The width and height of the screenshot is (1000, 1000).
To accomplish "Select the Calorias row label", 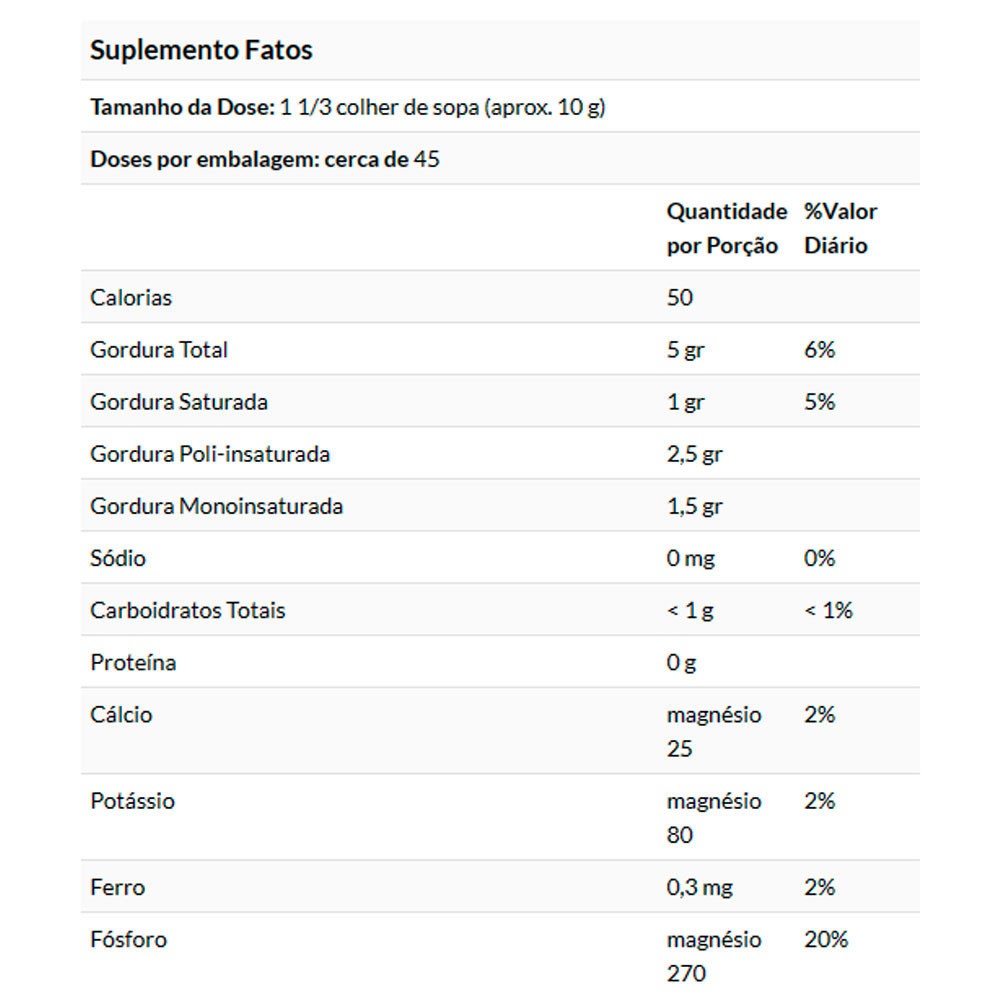I will 131,298.
